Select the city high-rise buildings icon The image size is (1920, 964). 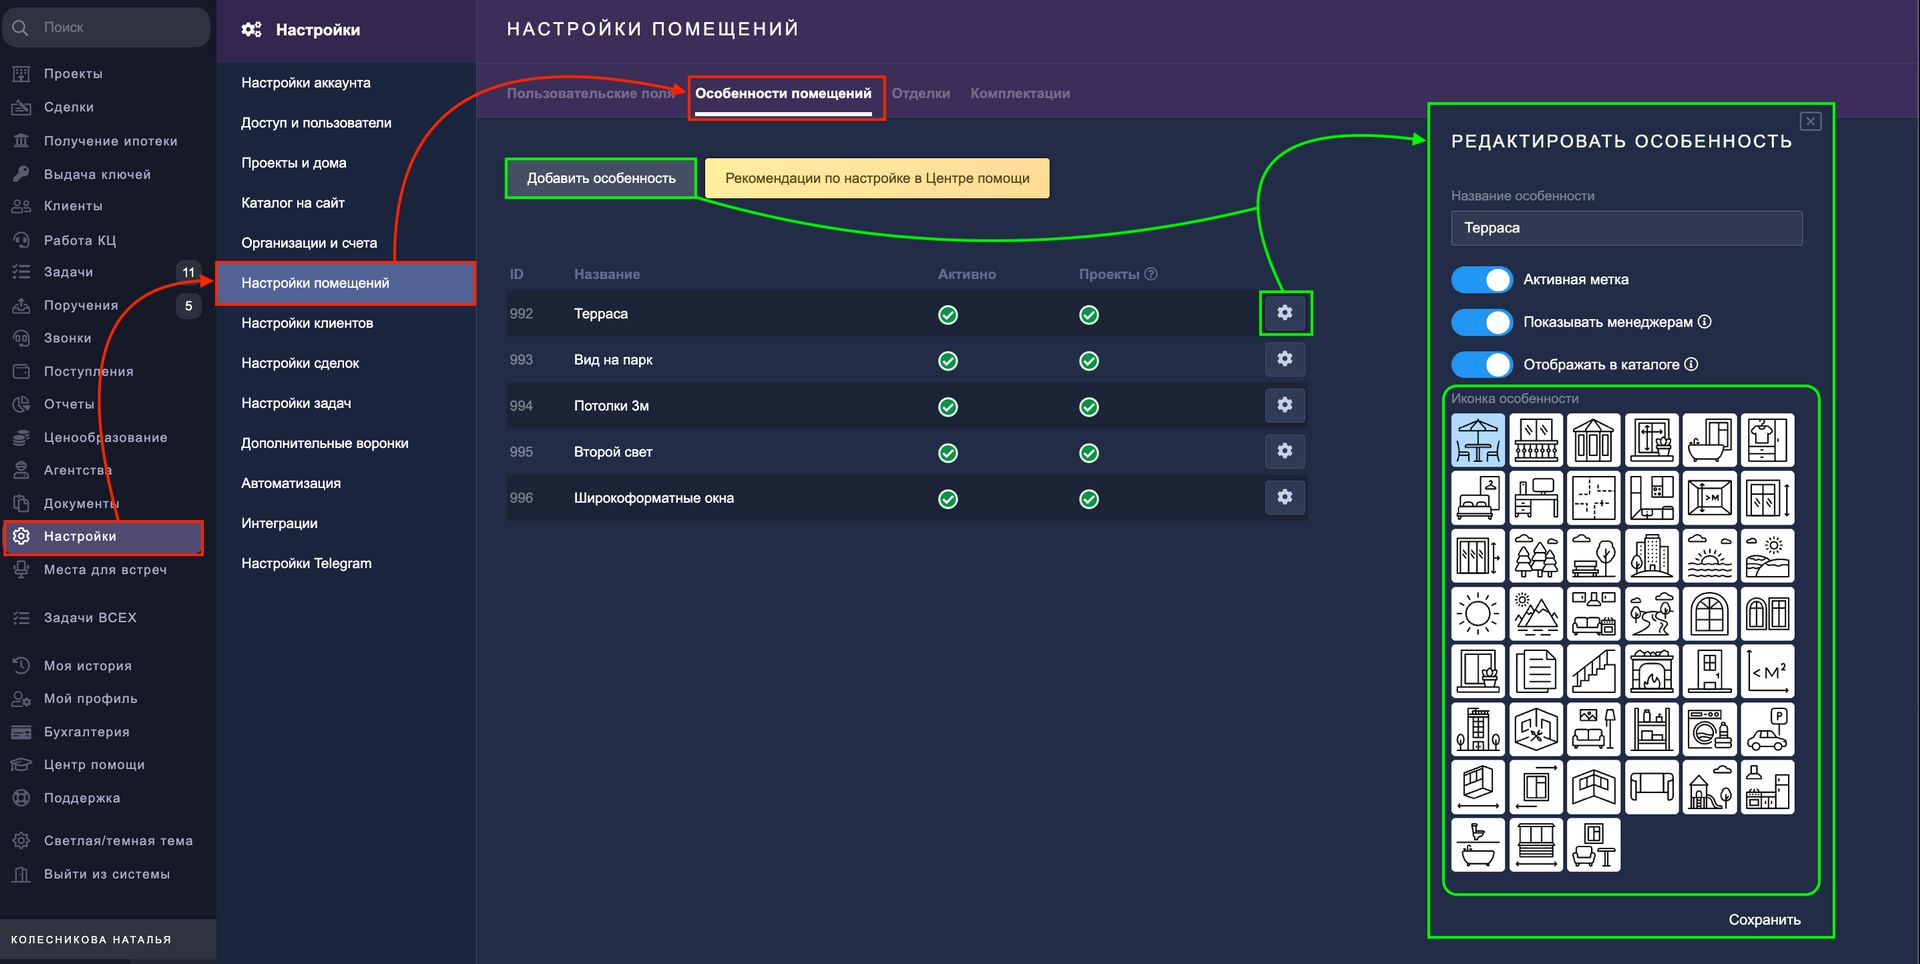1652,556
